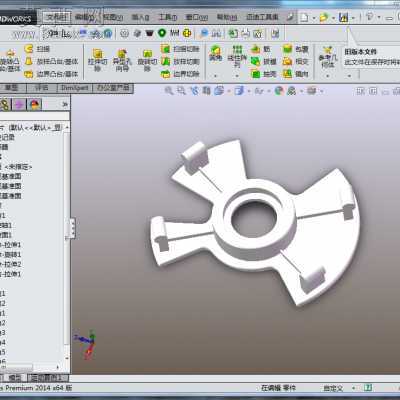The image size is (400, 400).
Task: Click the 拔模 (Draft) icon
Action: (x=255, y=61)
